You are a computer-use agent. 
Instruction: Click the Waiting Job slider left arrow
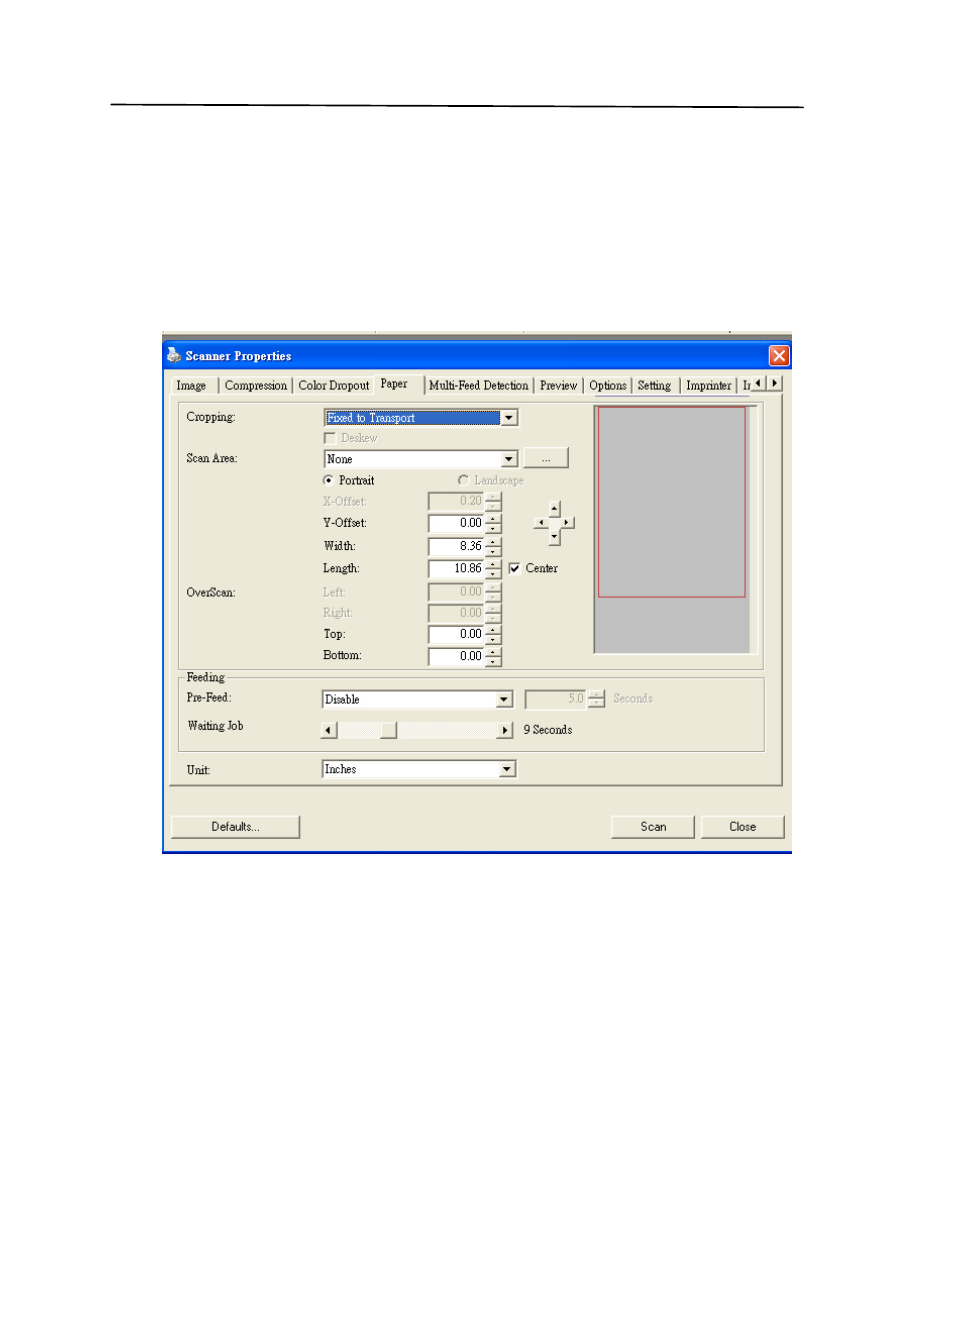pyautogui.click(x=329, y=731)
